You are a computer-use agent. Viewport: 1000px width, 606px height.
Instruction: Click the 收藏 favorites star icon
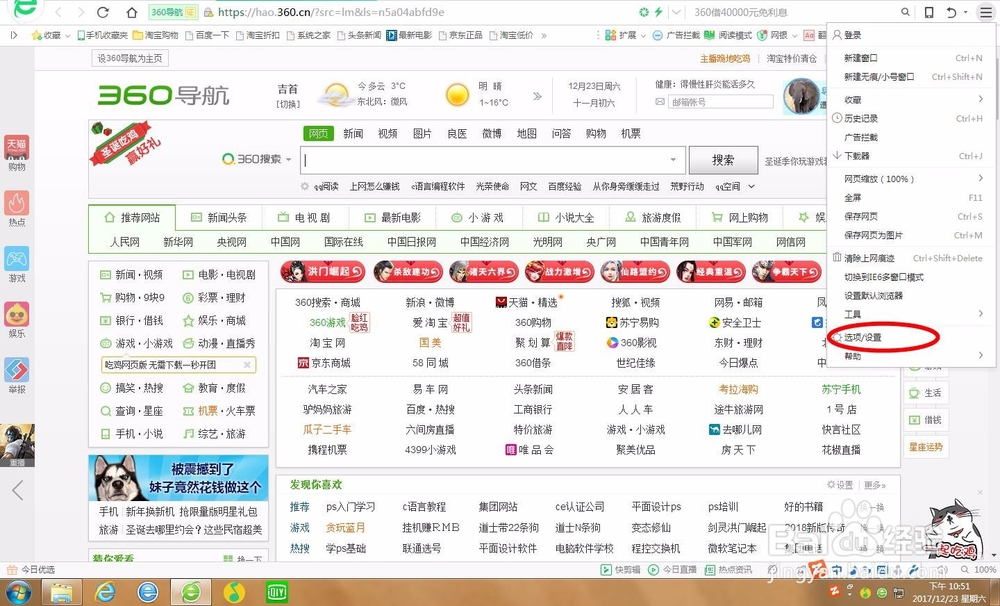point(37,35)
